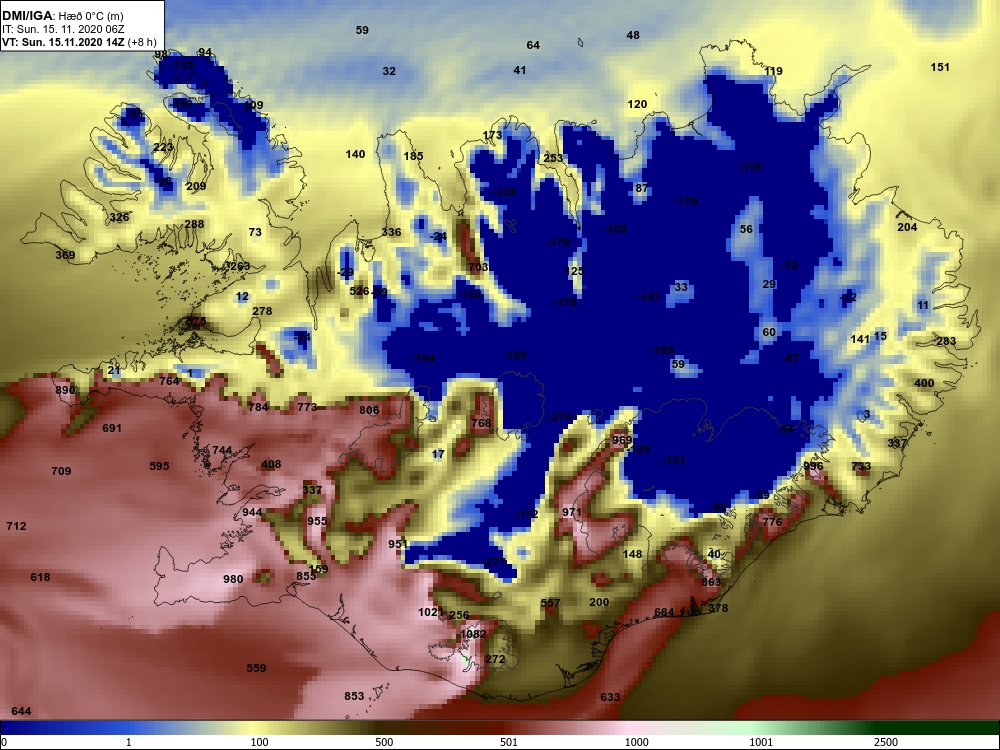Click the map value '863'
The width and height of the screenshot is (1000, 750).
[711, 581]
